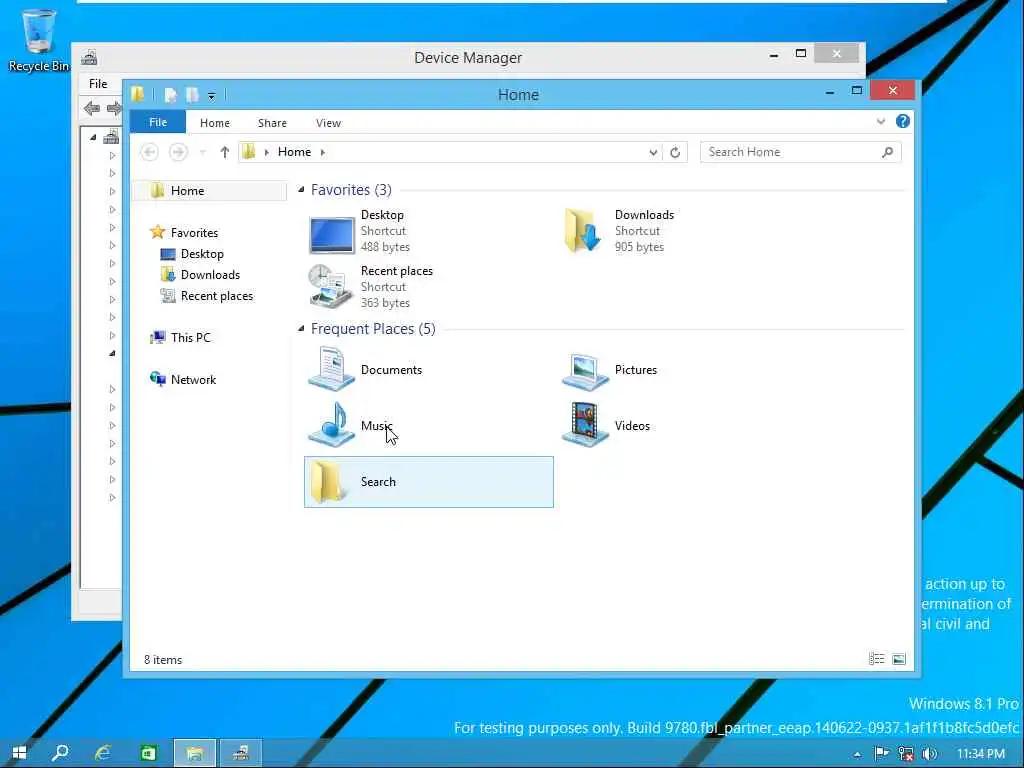Viewport: 1024px width, 768px height.
Task: Click the Search Home input field
Action: (800, 152)
